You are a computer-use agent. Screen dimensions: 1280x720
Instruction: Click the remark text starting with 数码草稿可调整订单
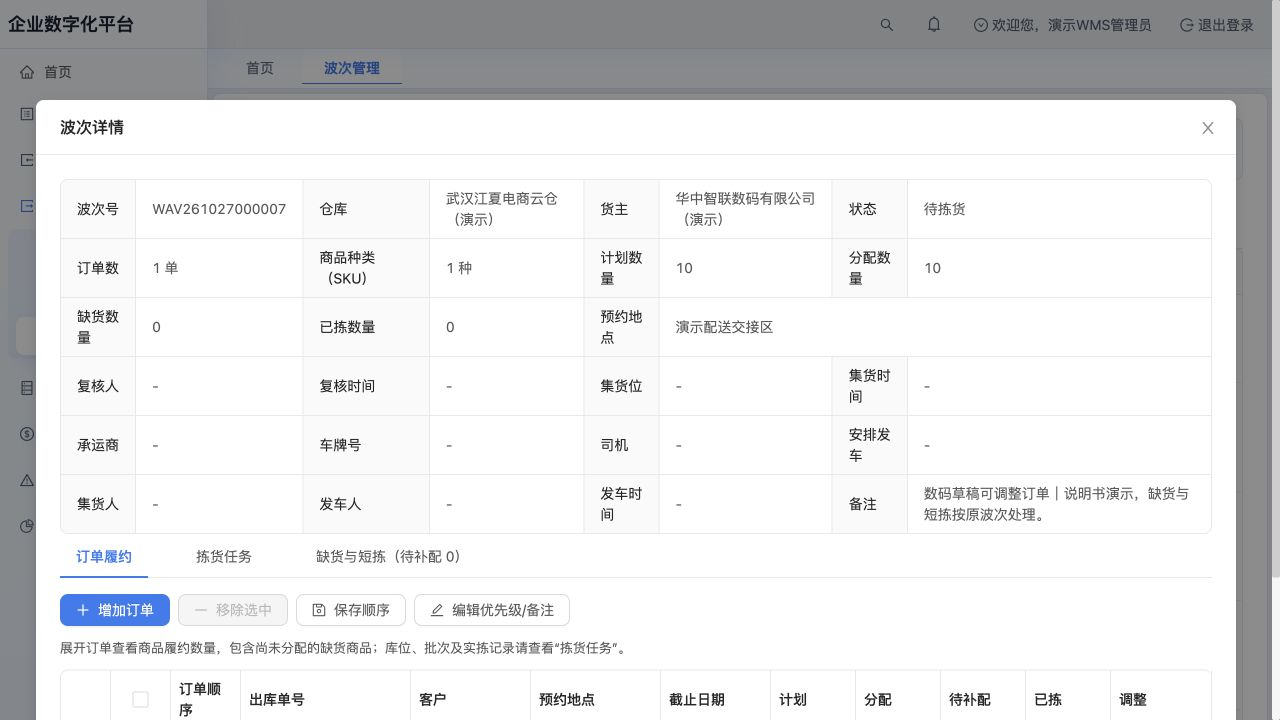tap(1056, 504)
